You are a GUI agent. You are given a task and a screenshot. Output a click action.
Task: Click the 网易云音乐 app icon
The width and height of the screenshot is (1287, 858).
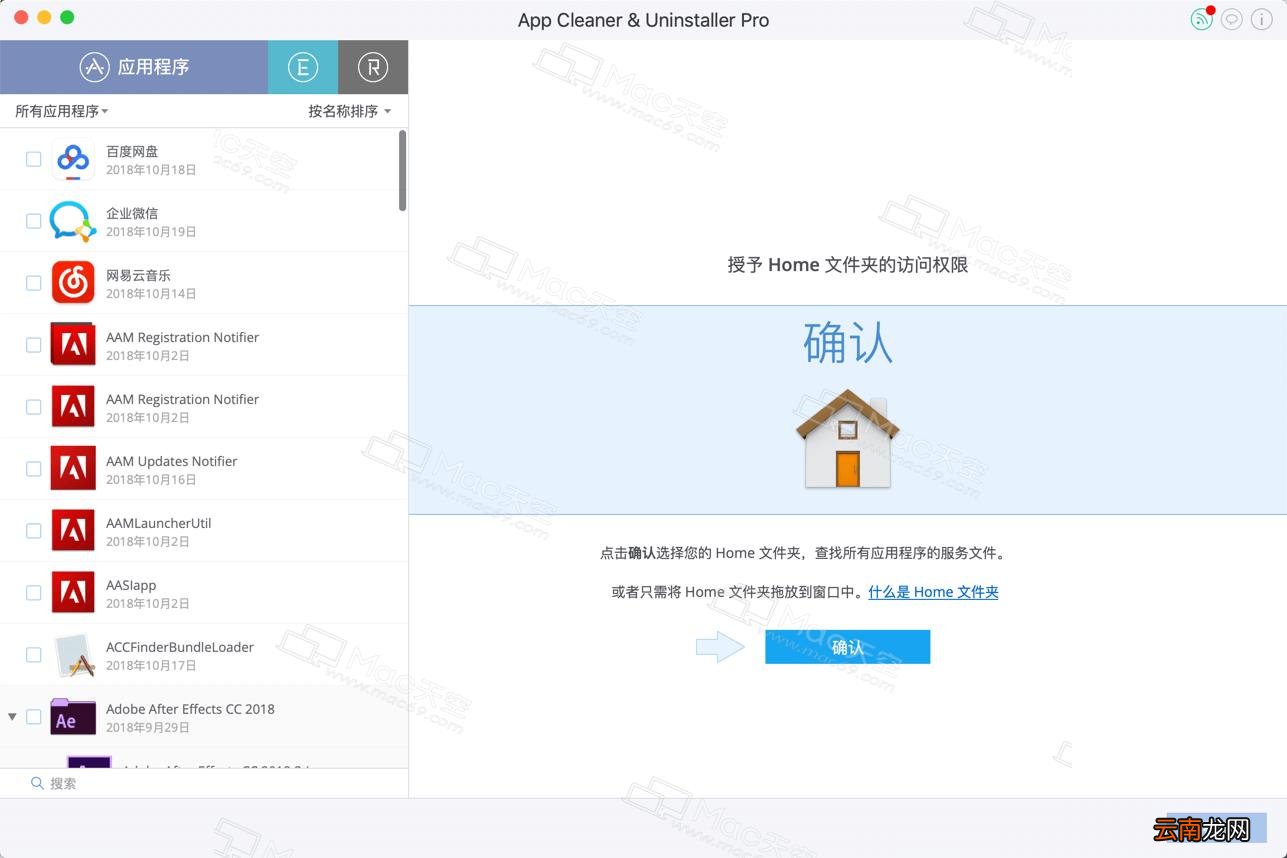point(73,283)
